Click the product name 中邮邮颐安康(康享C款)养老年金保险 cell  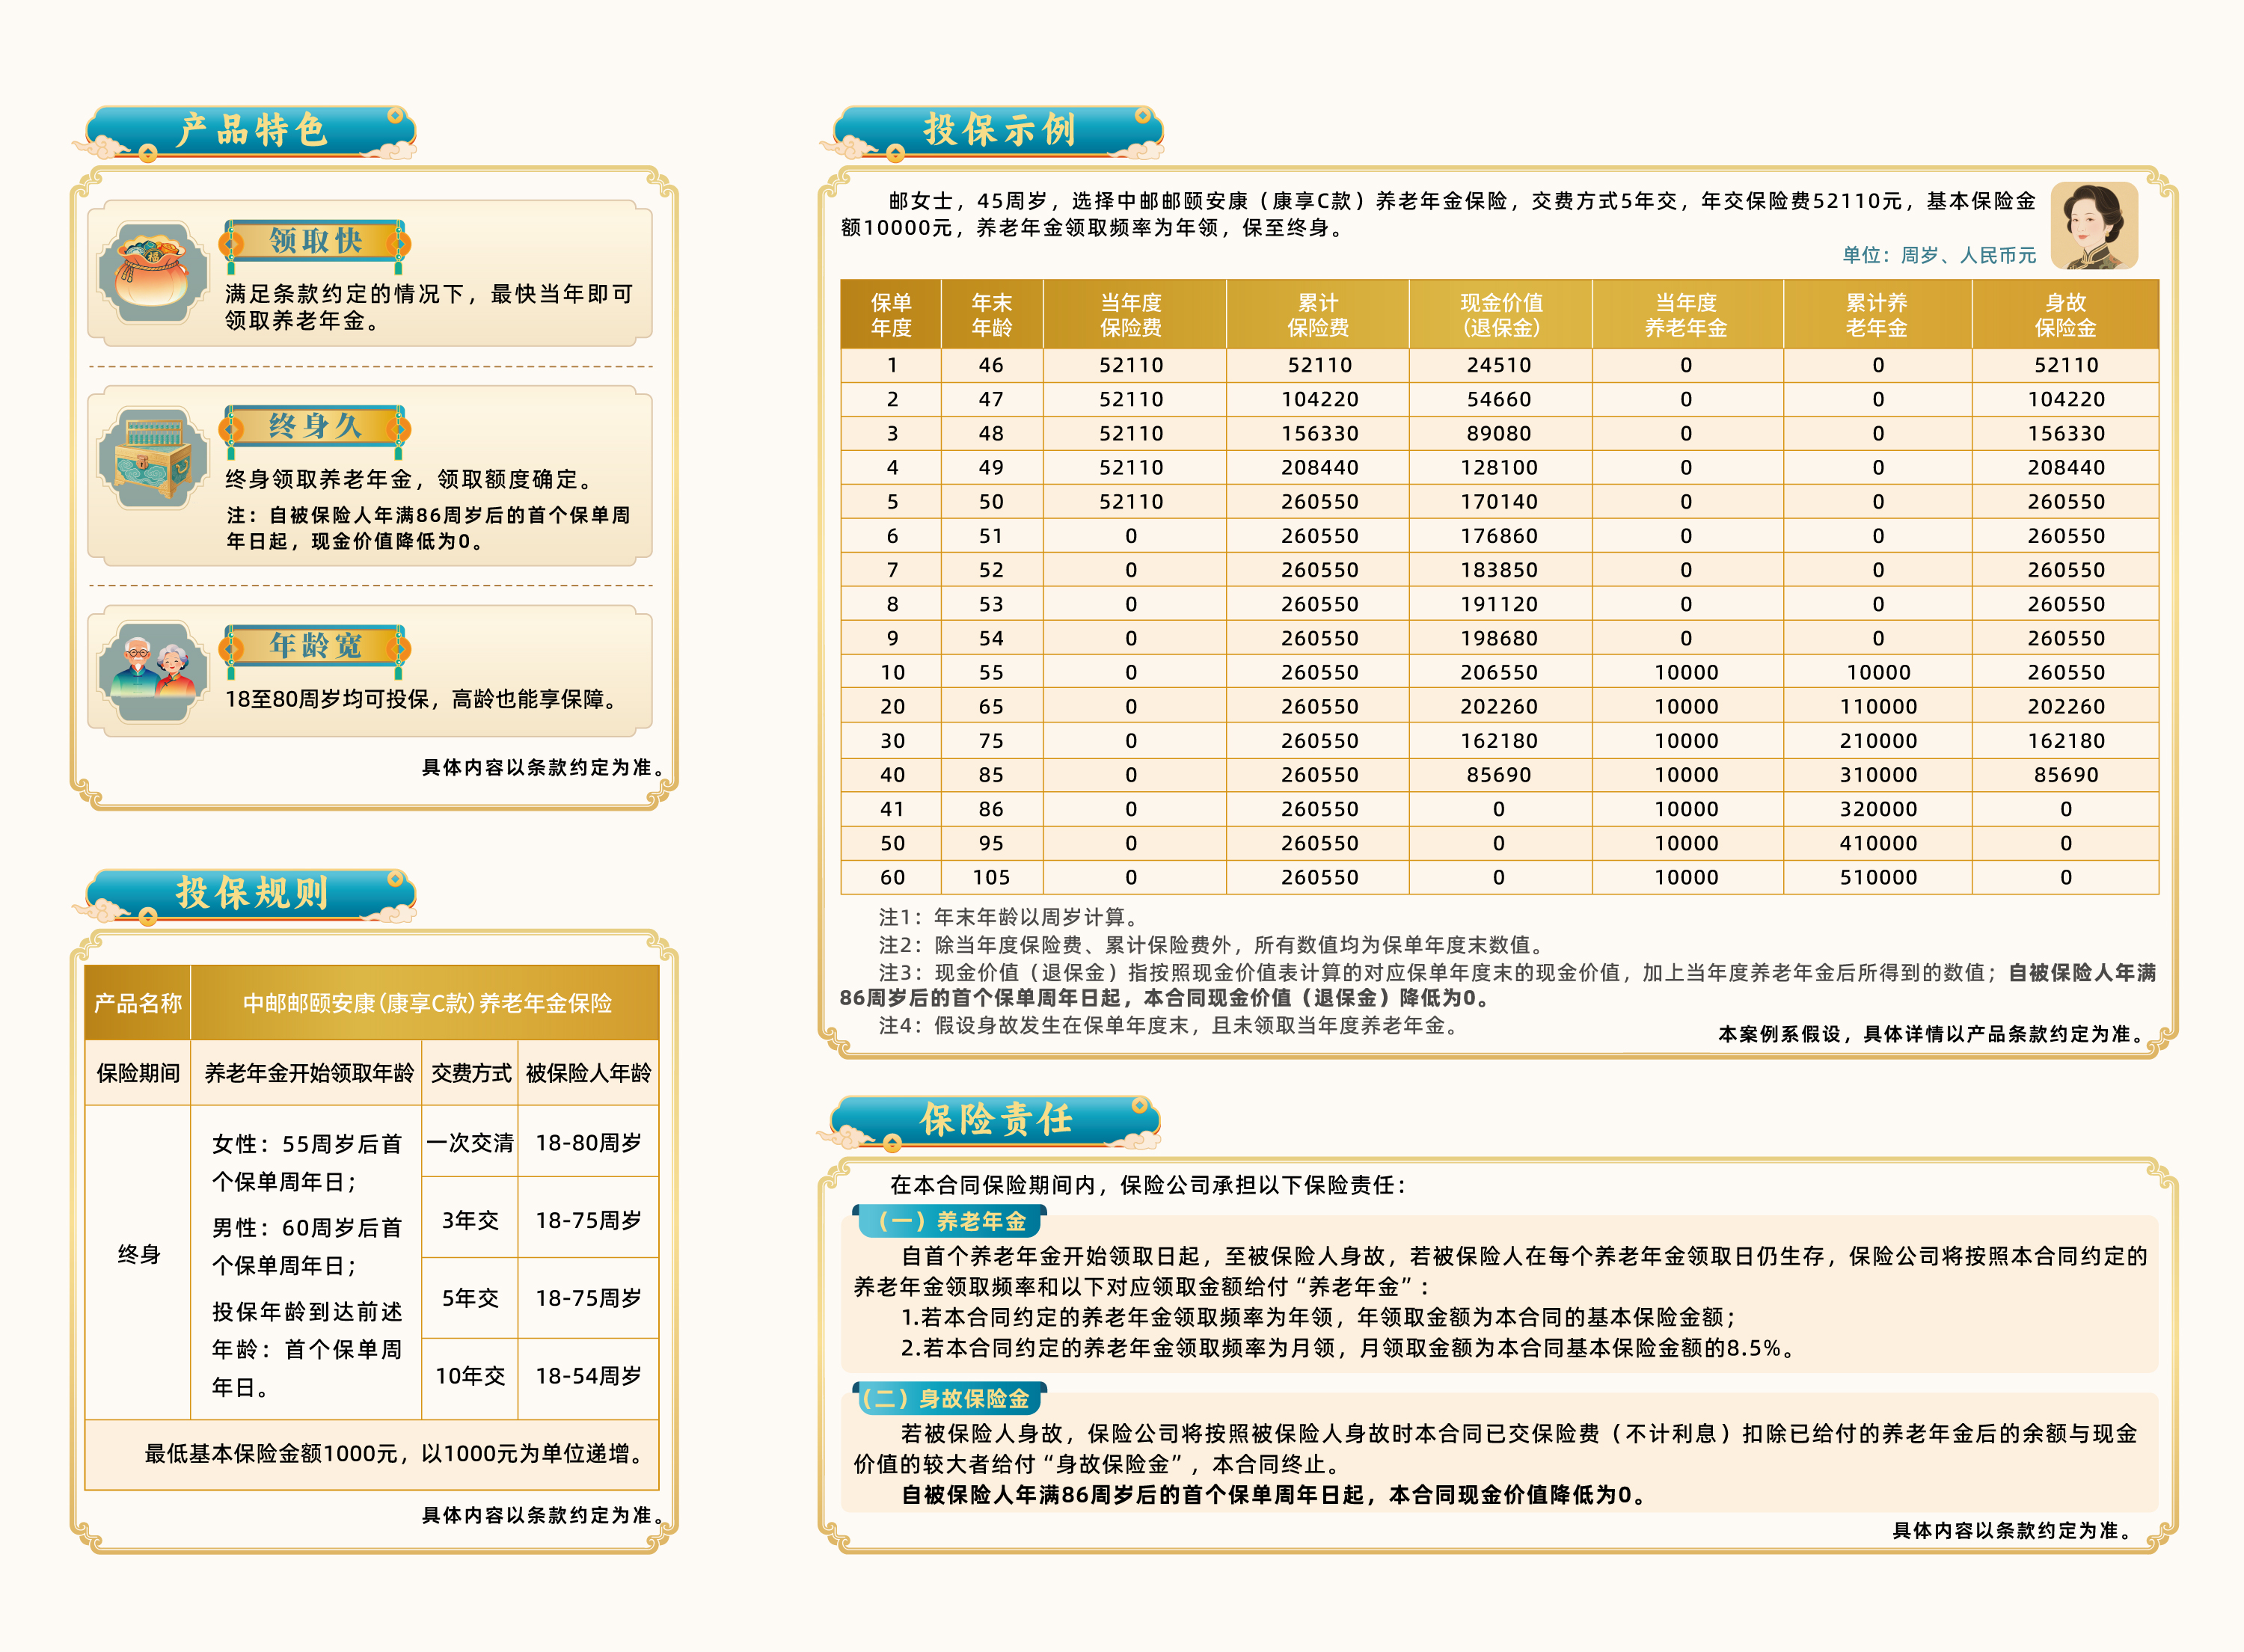point(426,1003)
